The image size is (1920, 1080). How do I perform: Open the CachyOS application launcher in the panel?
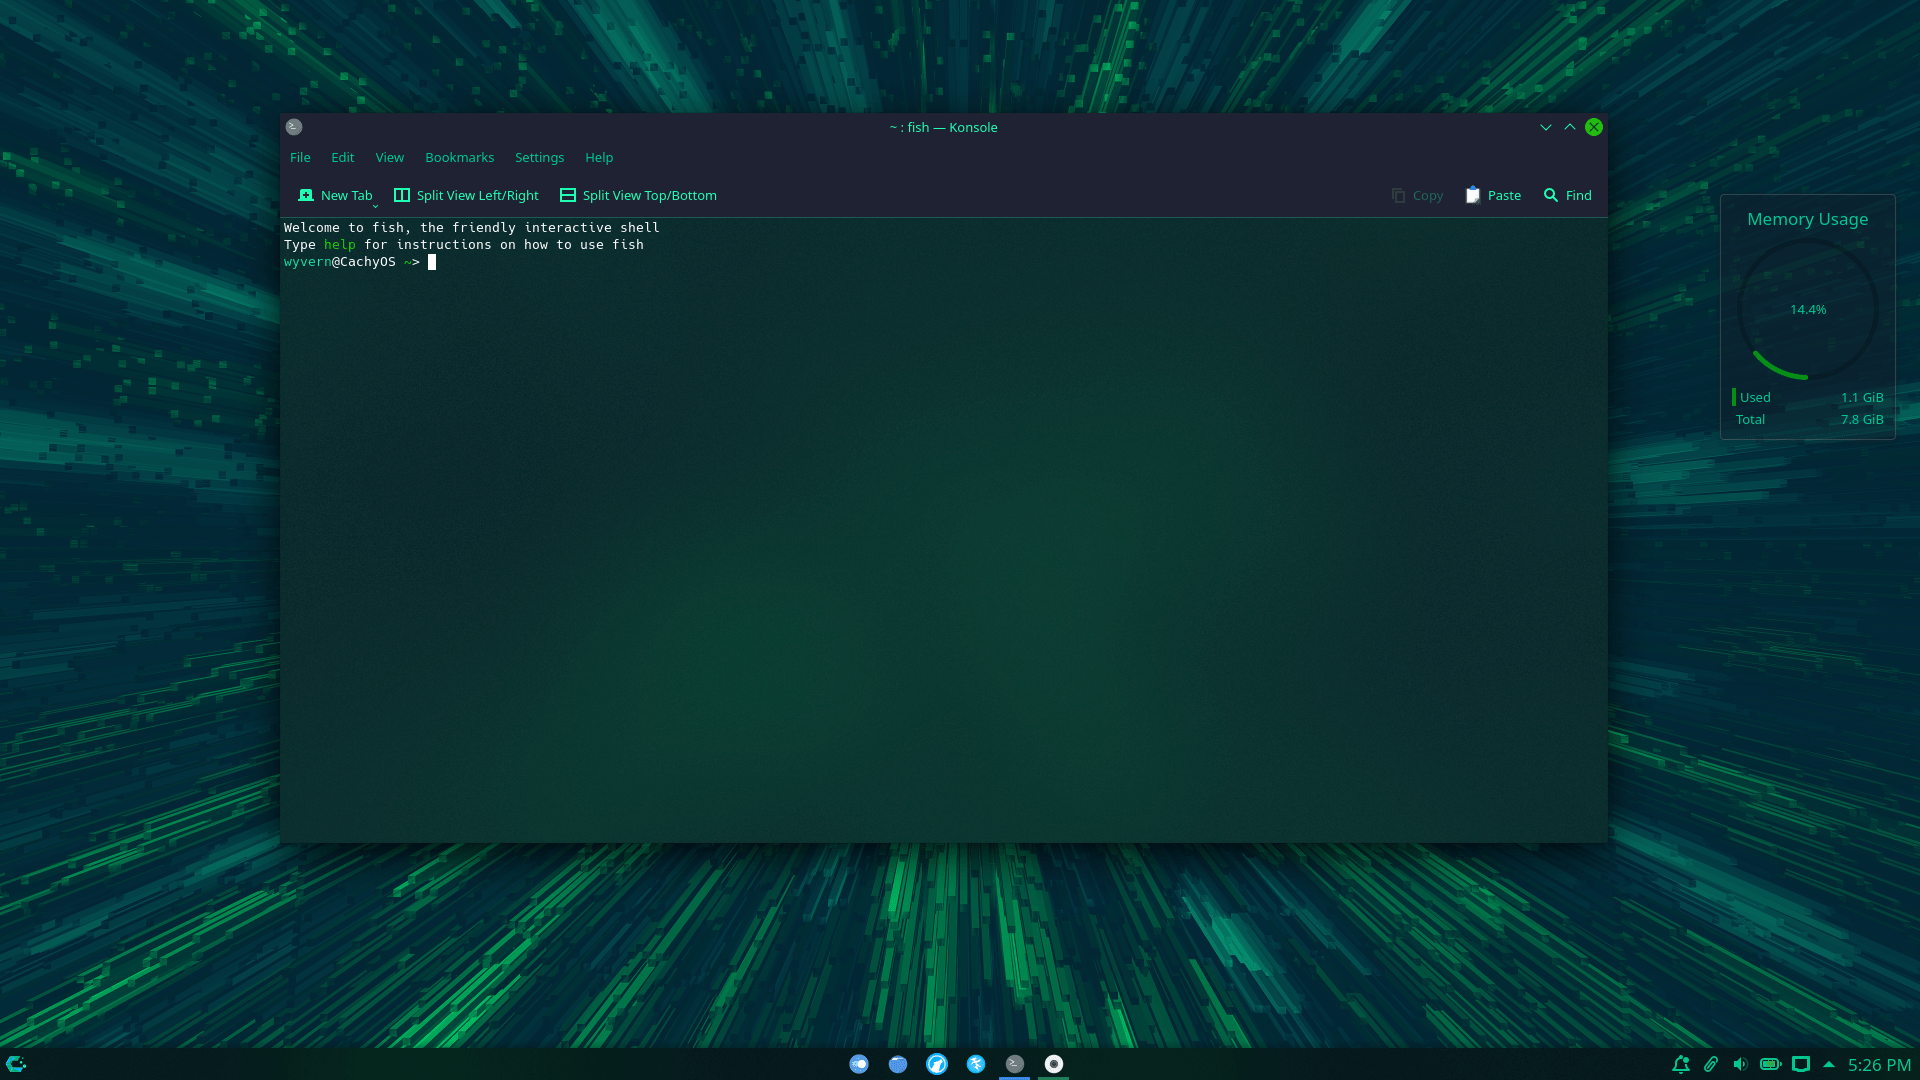pos(16,1064)
